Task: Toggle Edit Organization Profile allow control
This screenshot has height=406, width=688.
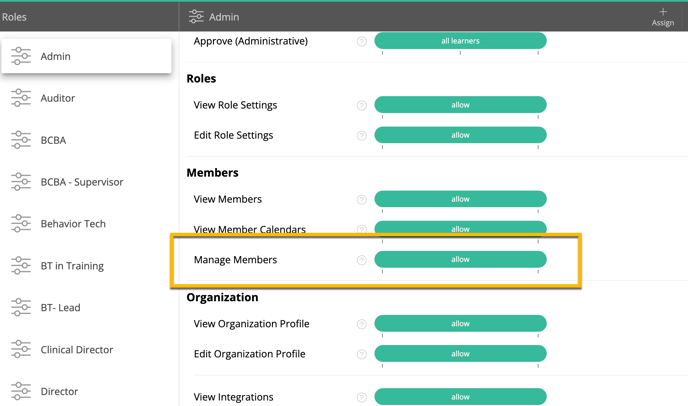Action: (x=460, y=354)
